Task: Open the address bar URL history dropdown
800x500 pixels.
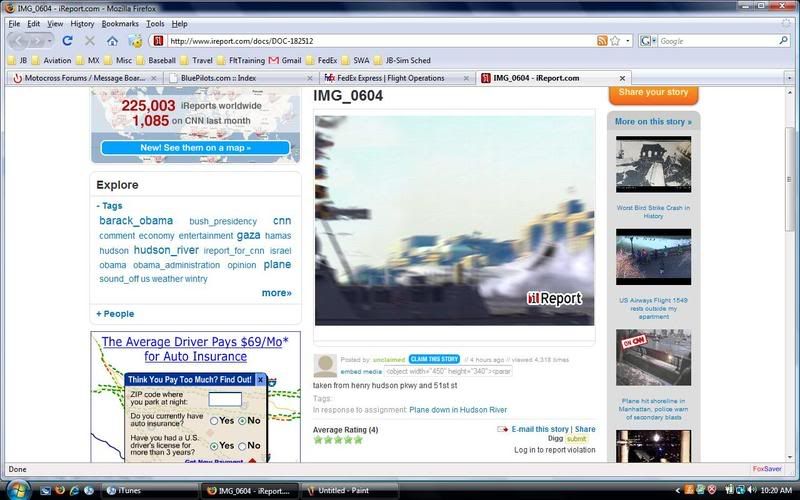Action: (x=628, y=41)
